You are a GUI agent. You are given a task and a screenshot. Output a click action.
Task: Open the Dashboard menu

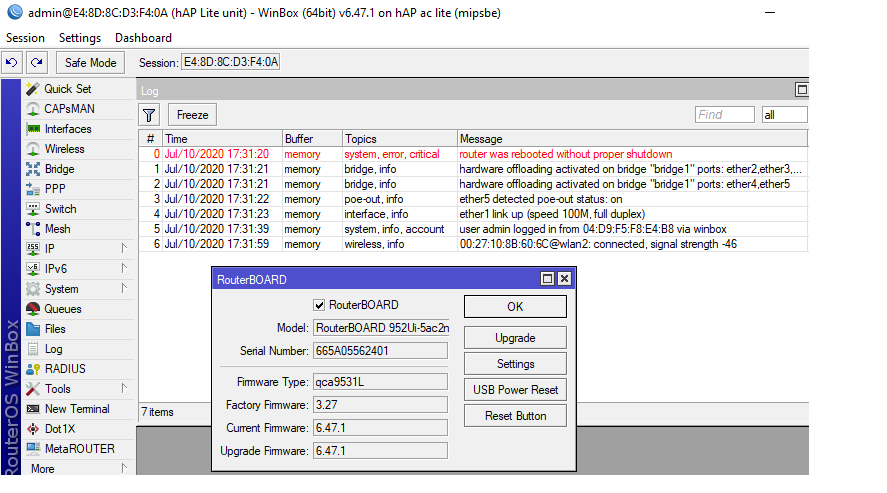click(x=143, y=38)
